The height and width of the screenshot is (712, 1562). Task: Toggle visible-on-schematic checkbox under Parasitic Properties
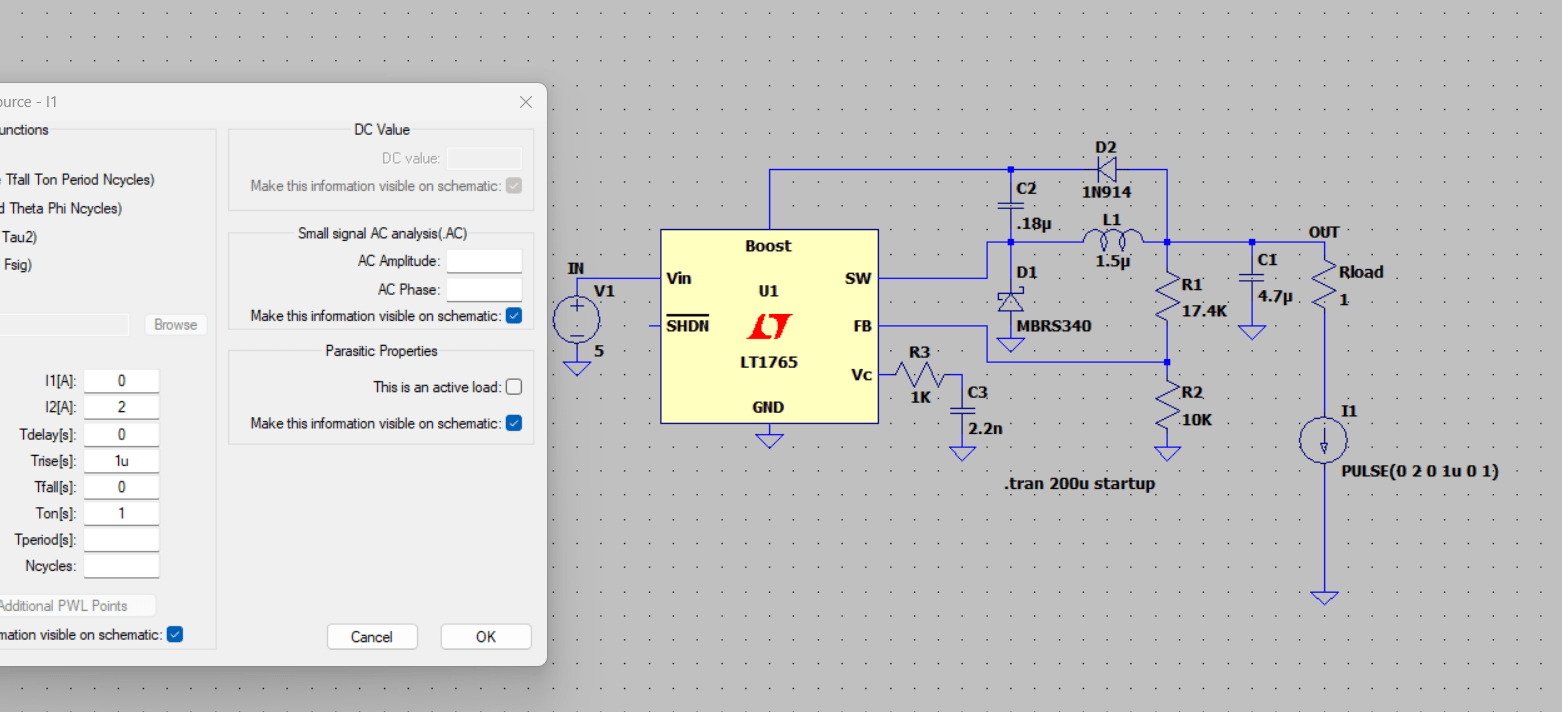coord(513,423)
